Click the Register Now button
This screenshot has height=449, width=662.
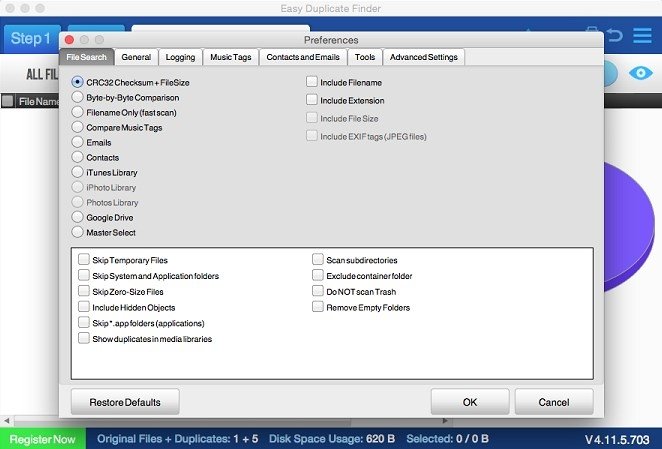(x=42, y=439)
